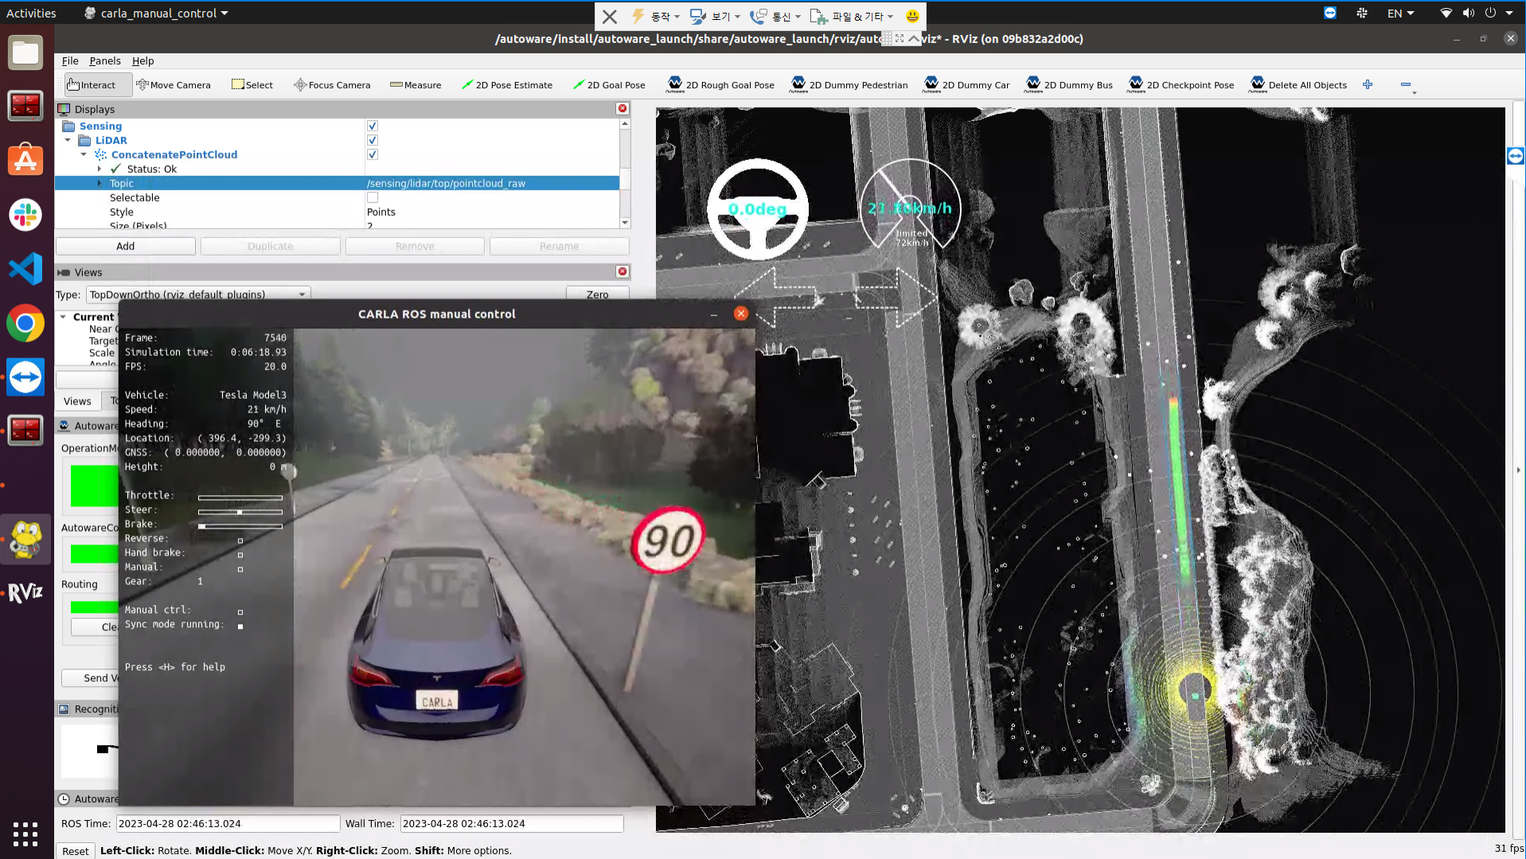Select the Style Points value
The width and height of the screenshot is (1526, 859).
(x=381, y=212)
